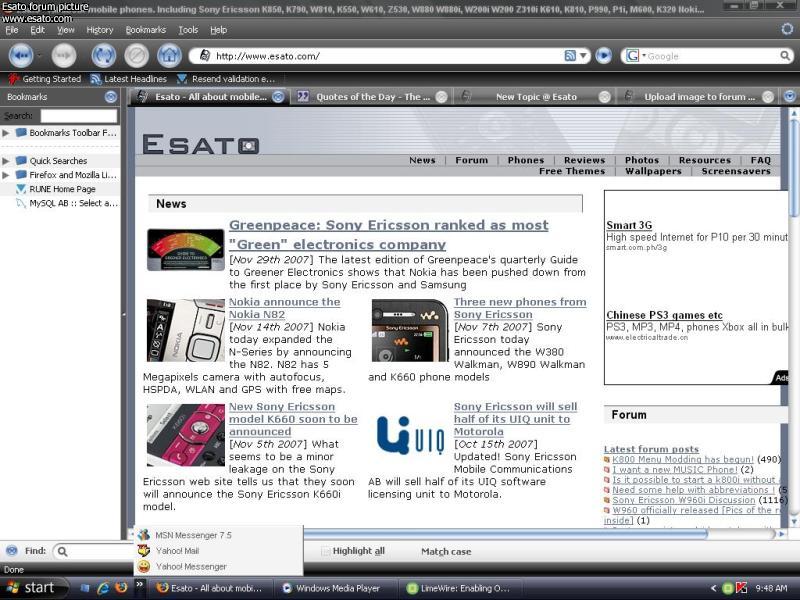Close the Find bar

[x=11, y=551]
